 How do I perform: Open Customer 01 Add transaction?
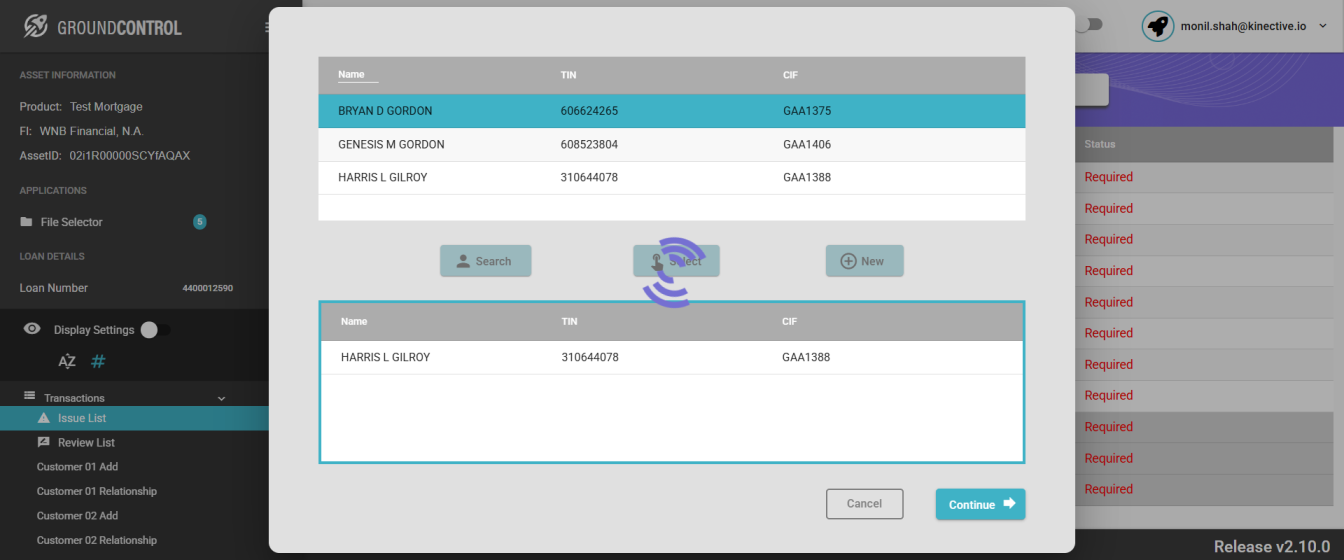[x=77, y=467]
